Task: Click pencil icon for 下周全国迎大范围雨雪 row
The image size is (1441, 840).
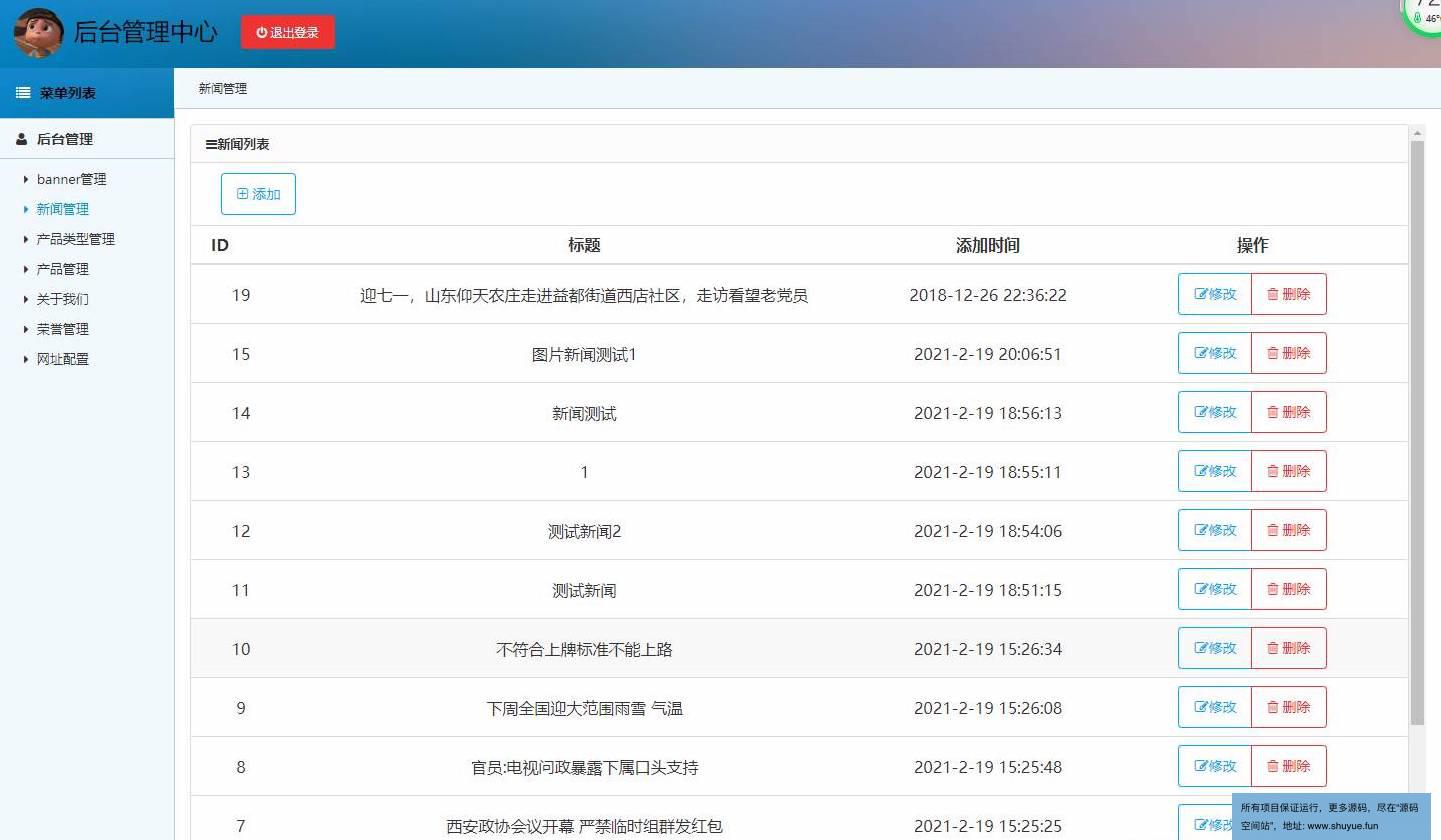Action: 1201,707
